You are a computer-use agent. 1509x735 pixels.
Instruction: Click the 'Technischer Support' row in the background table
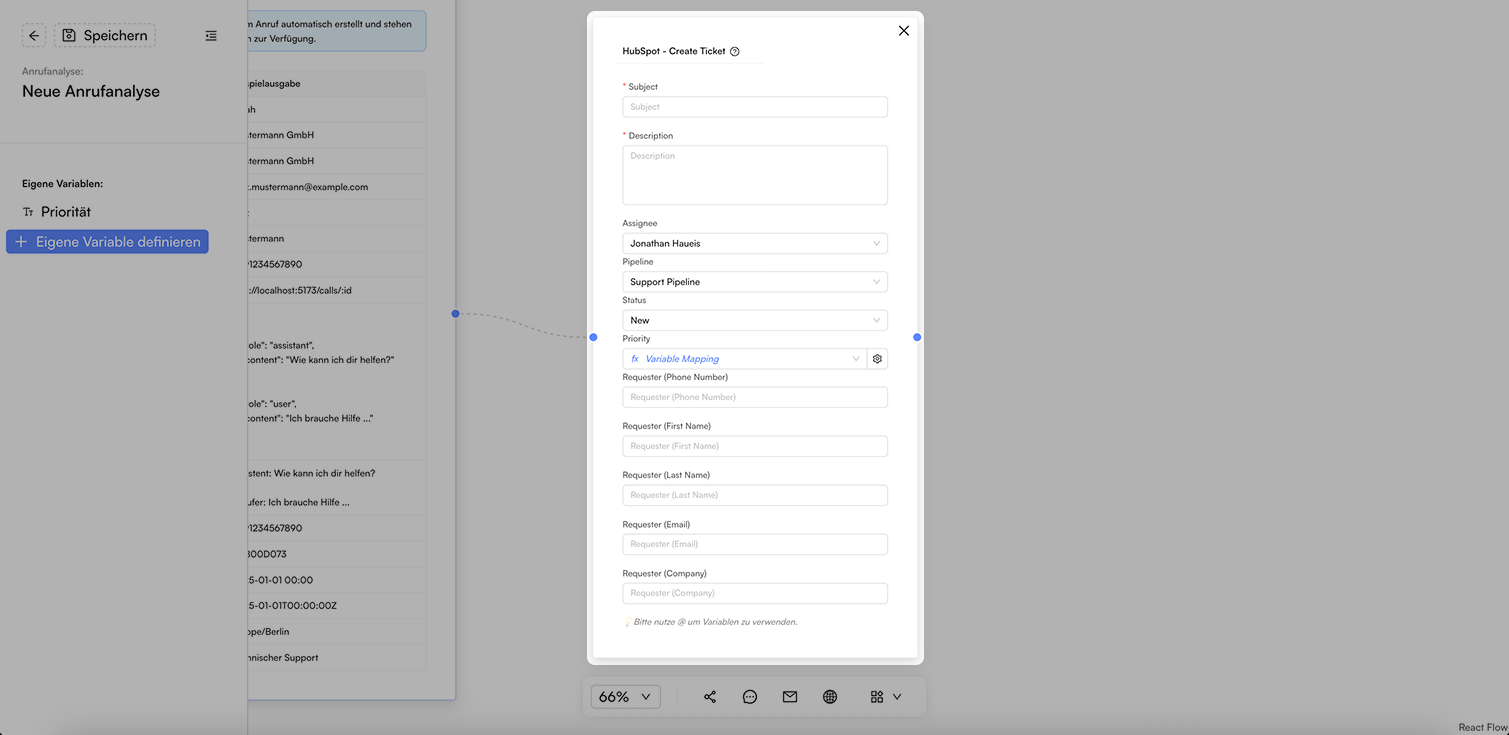pos(337,658)
